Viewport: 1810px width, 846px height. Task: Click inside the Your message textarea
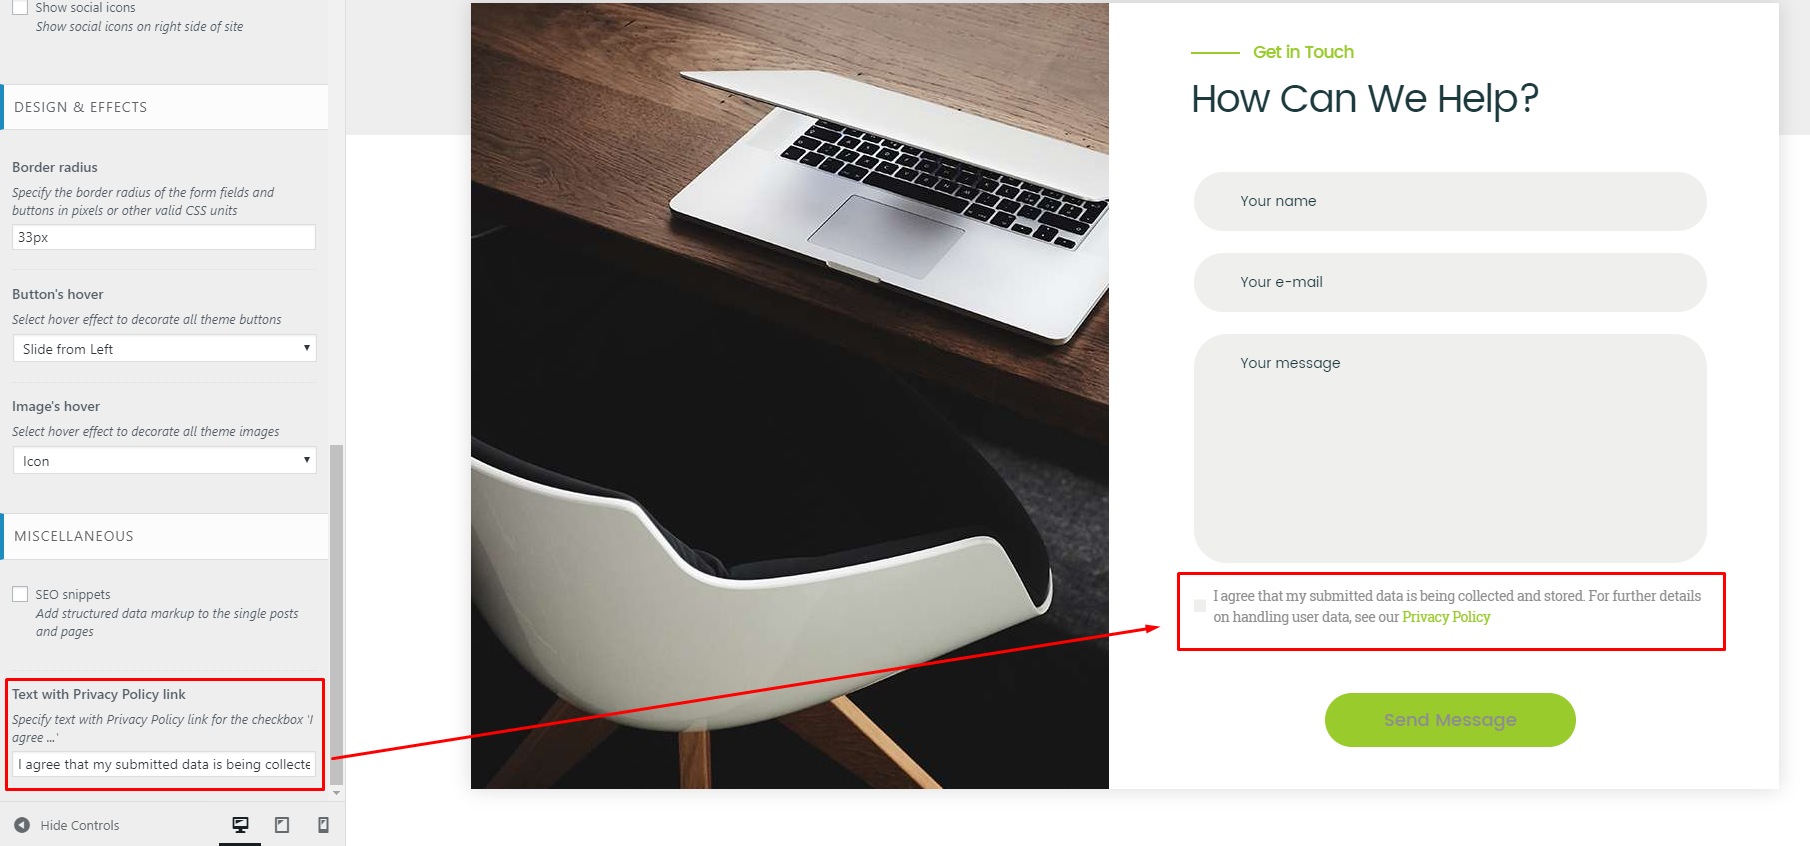1450,448
